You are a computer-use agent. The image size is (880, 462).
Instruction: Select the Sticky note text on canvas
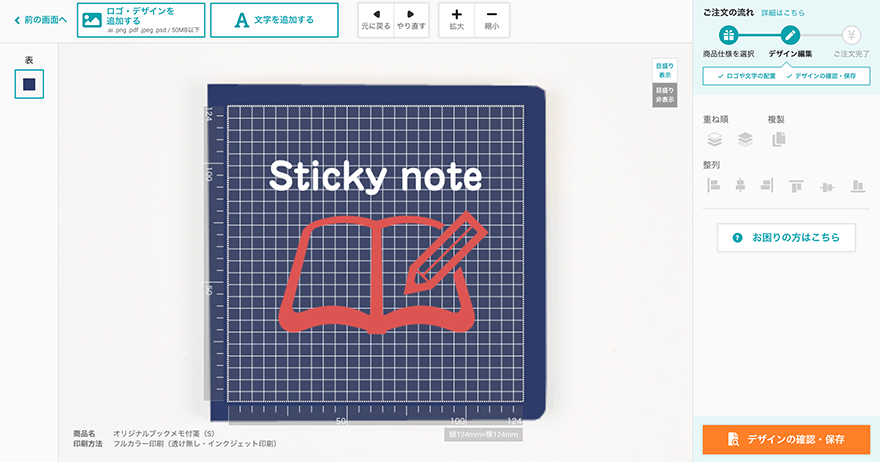pos(375,176)
